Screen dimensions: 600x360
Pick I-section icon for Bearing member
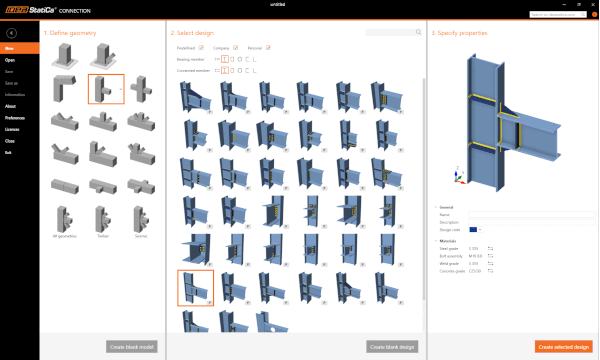(x=225, y=59)
